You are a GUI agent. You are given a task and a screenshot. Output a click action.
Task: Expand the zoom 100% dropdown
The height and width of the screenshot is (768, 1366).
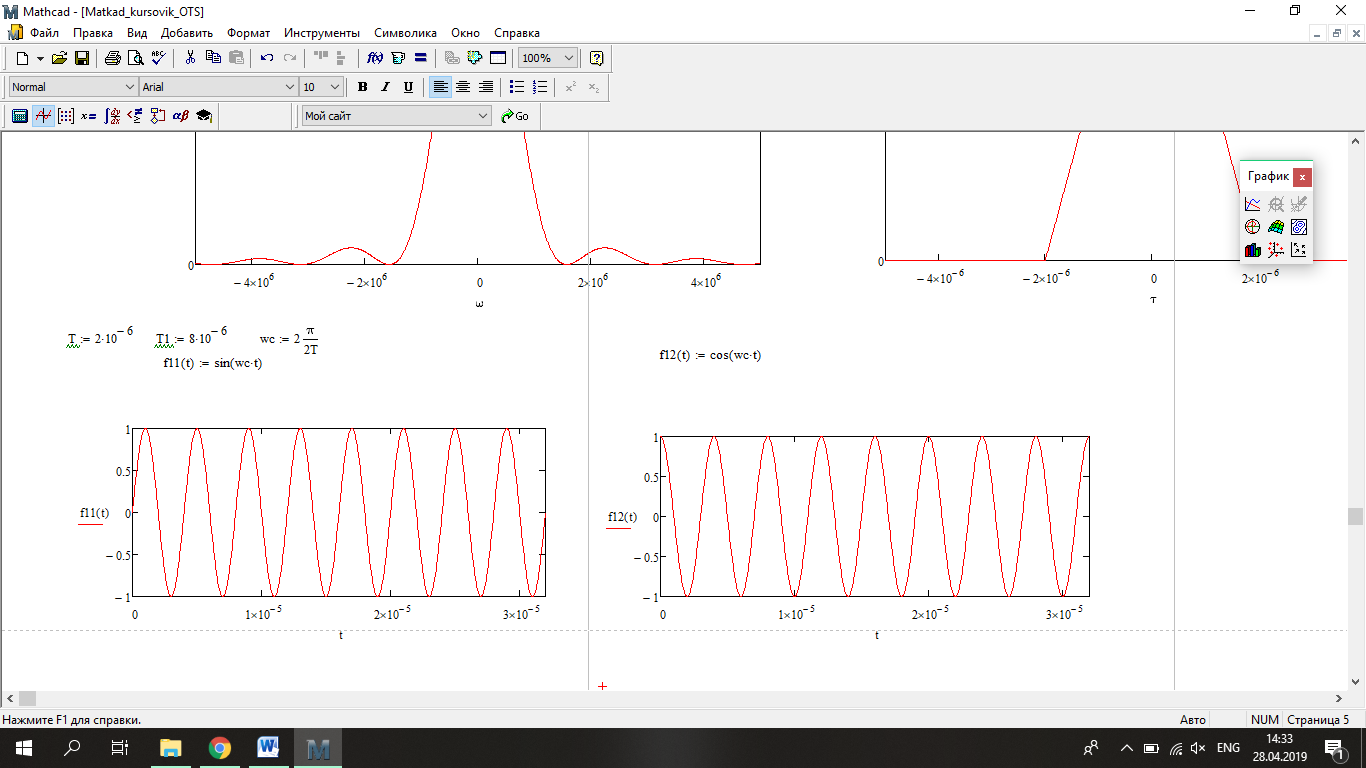569,58
